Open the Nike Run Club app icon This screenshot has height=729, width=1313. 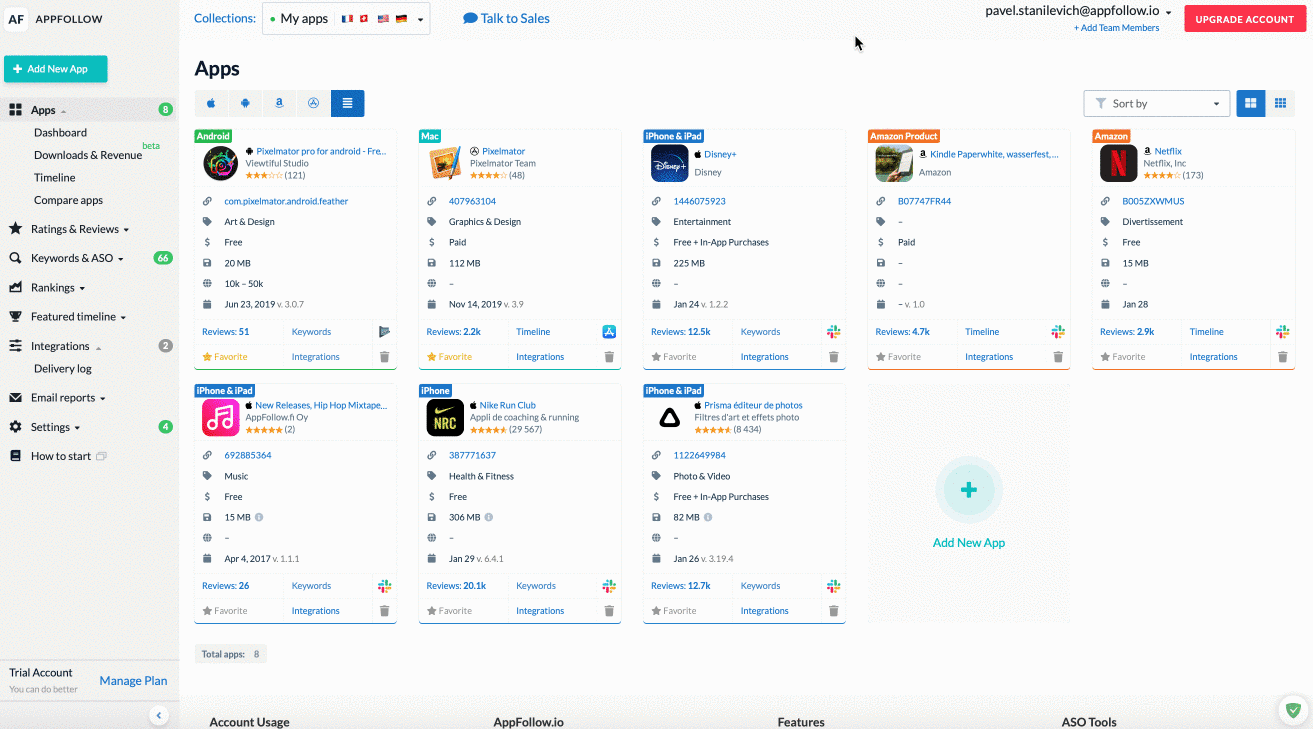click(445, 417)
